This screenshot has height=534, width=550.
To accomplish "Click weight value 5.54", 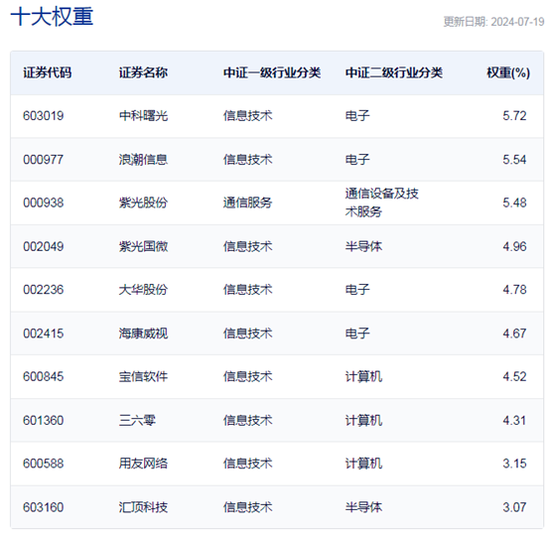I will [515, 160].
